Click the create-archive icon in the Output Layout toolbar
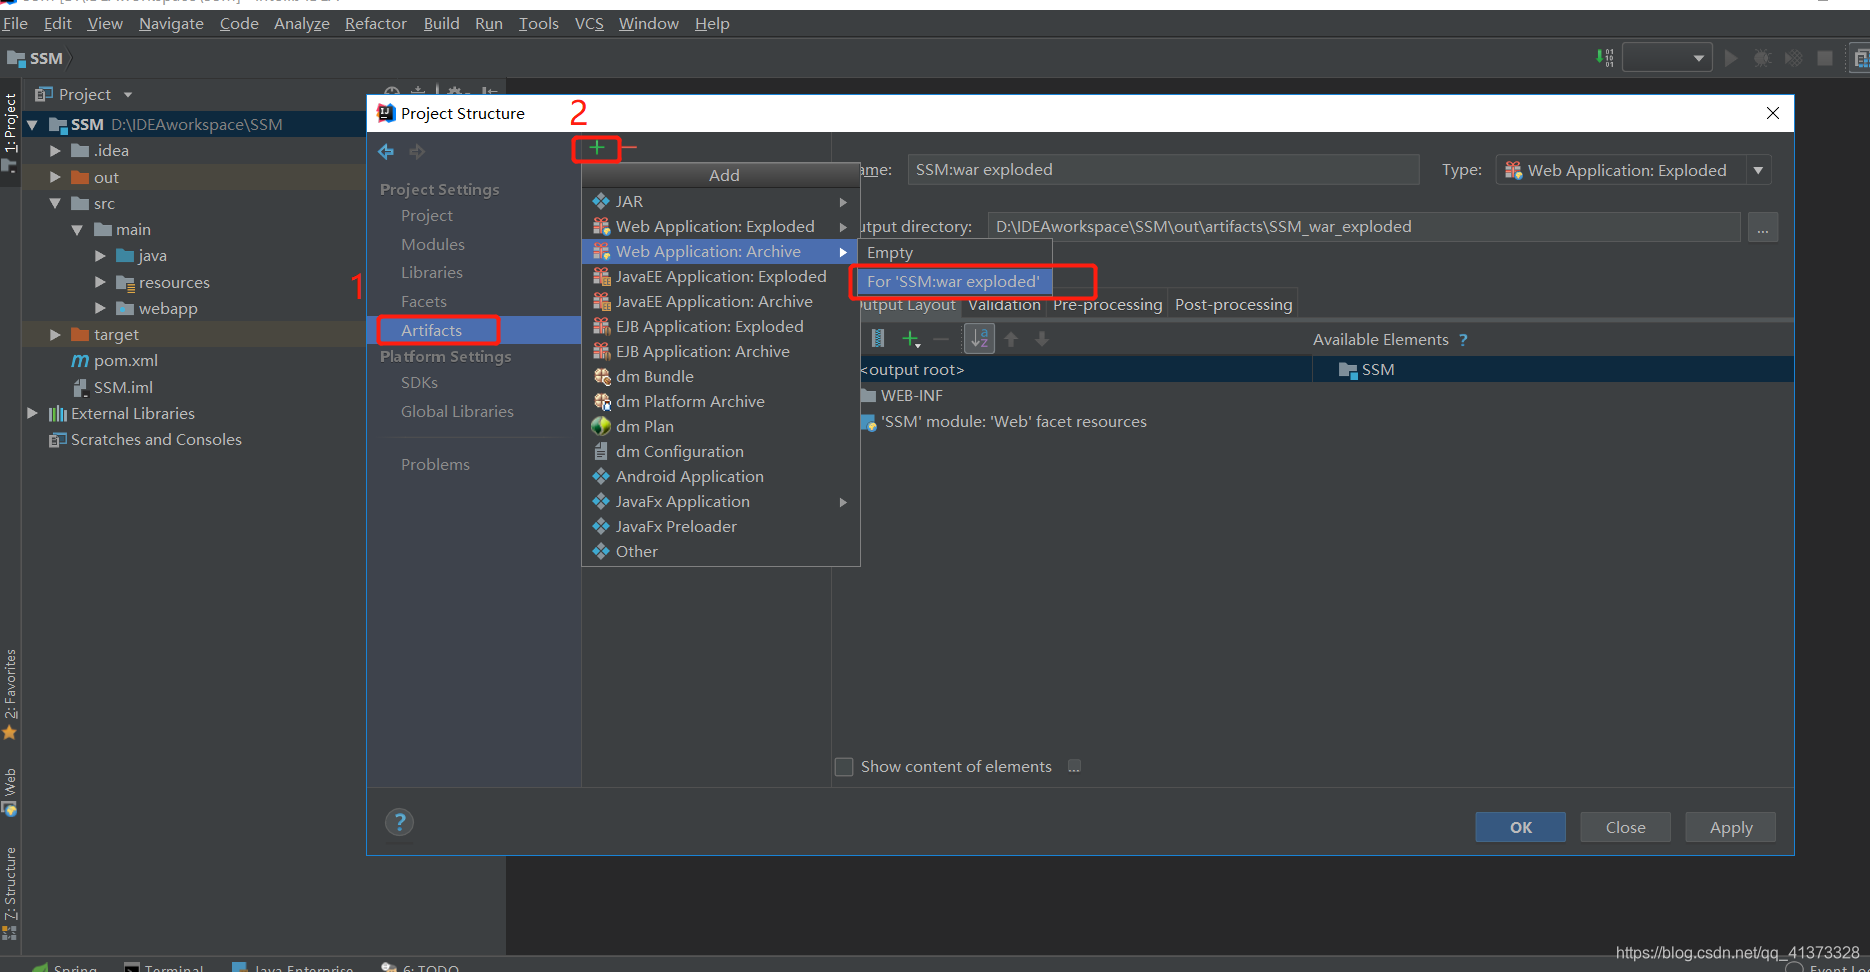1870x972 pixels. click(x=878, y=339)
